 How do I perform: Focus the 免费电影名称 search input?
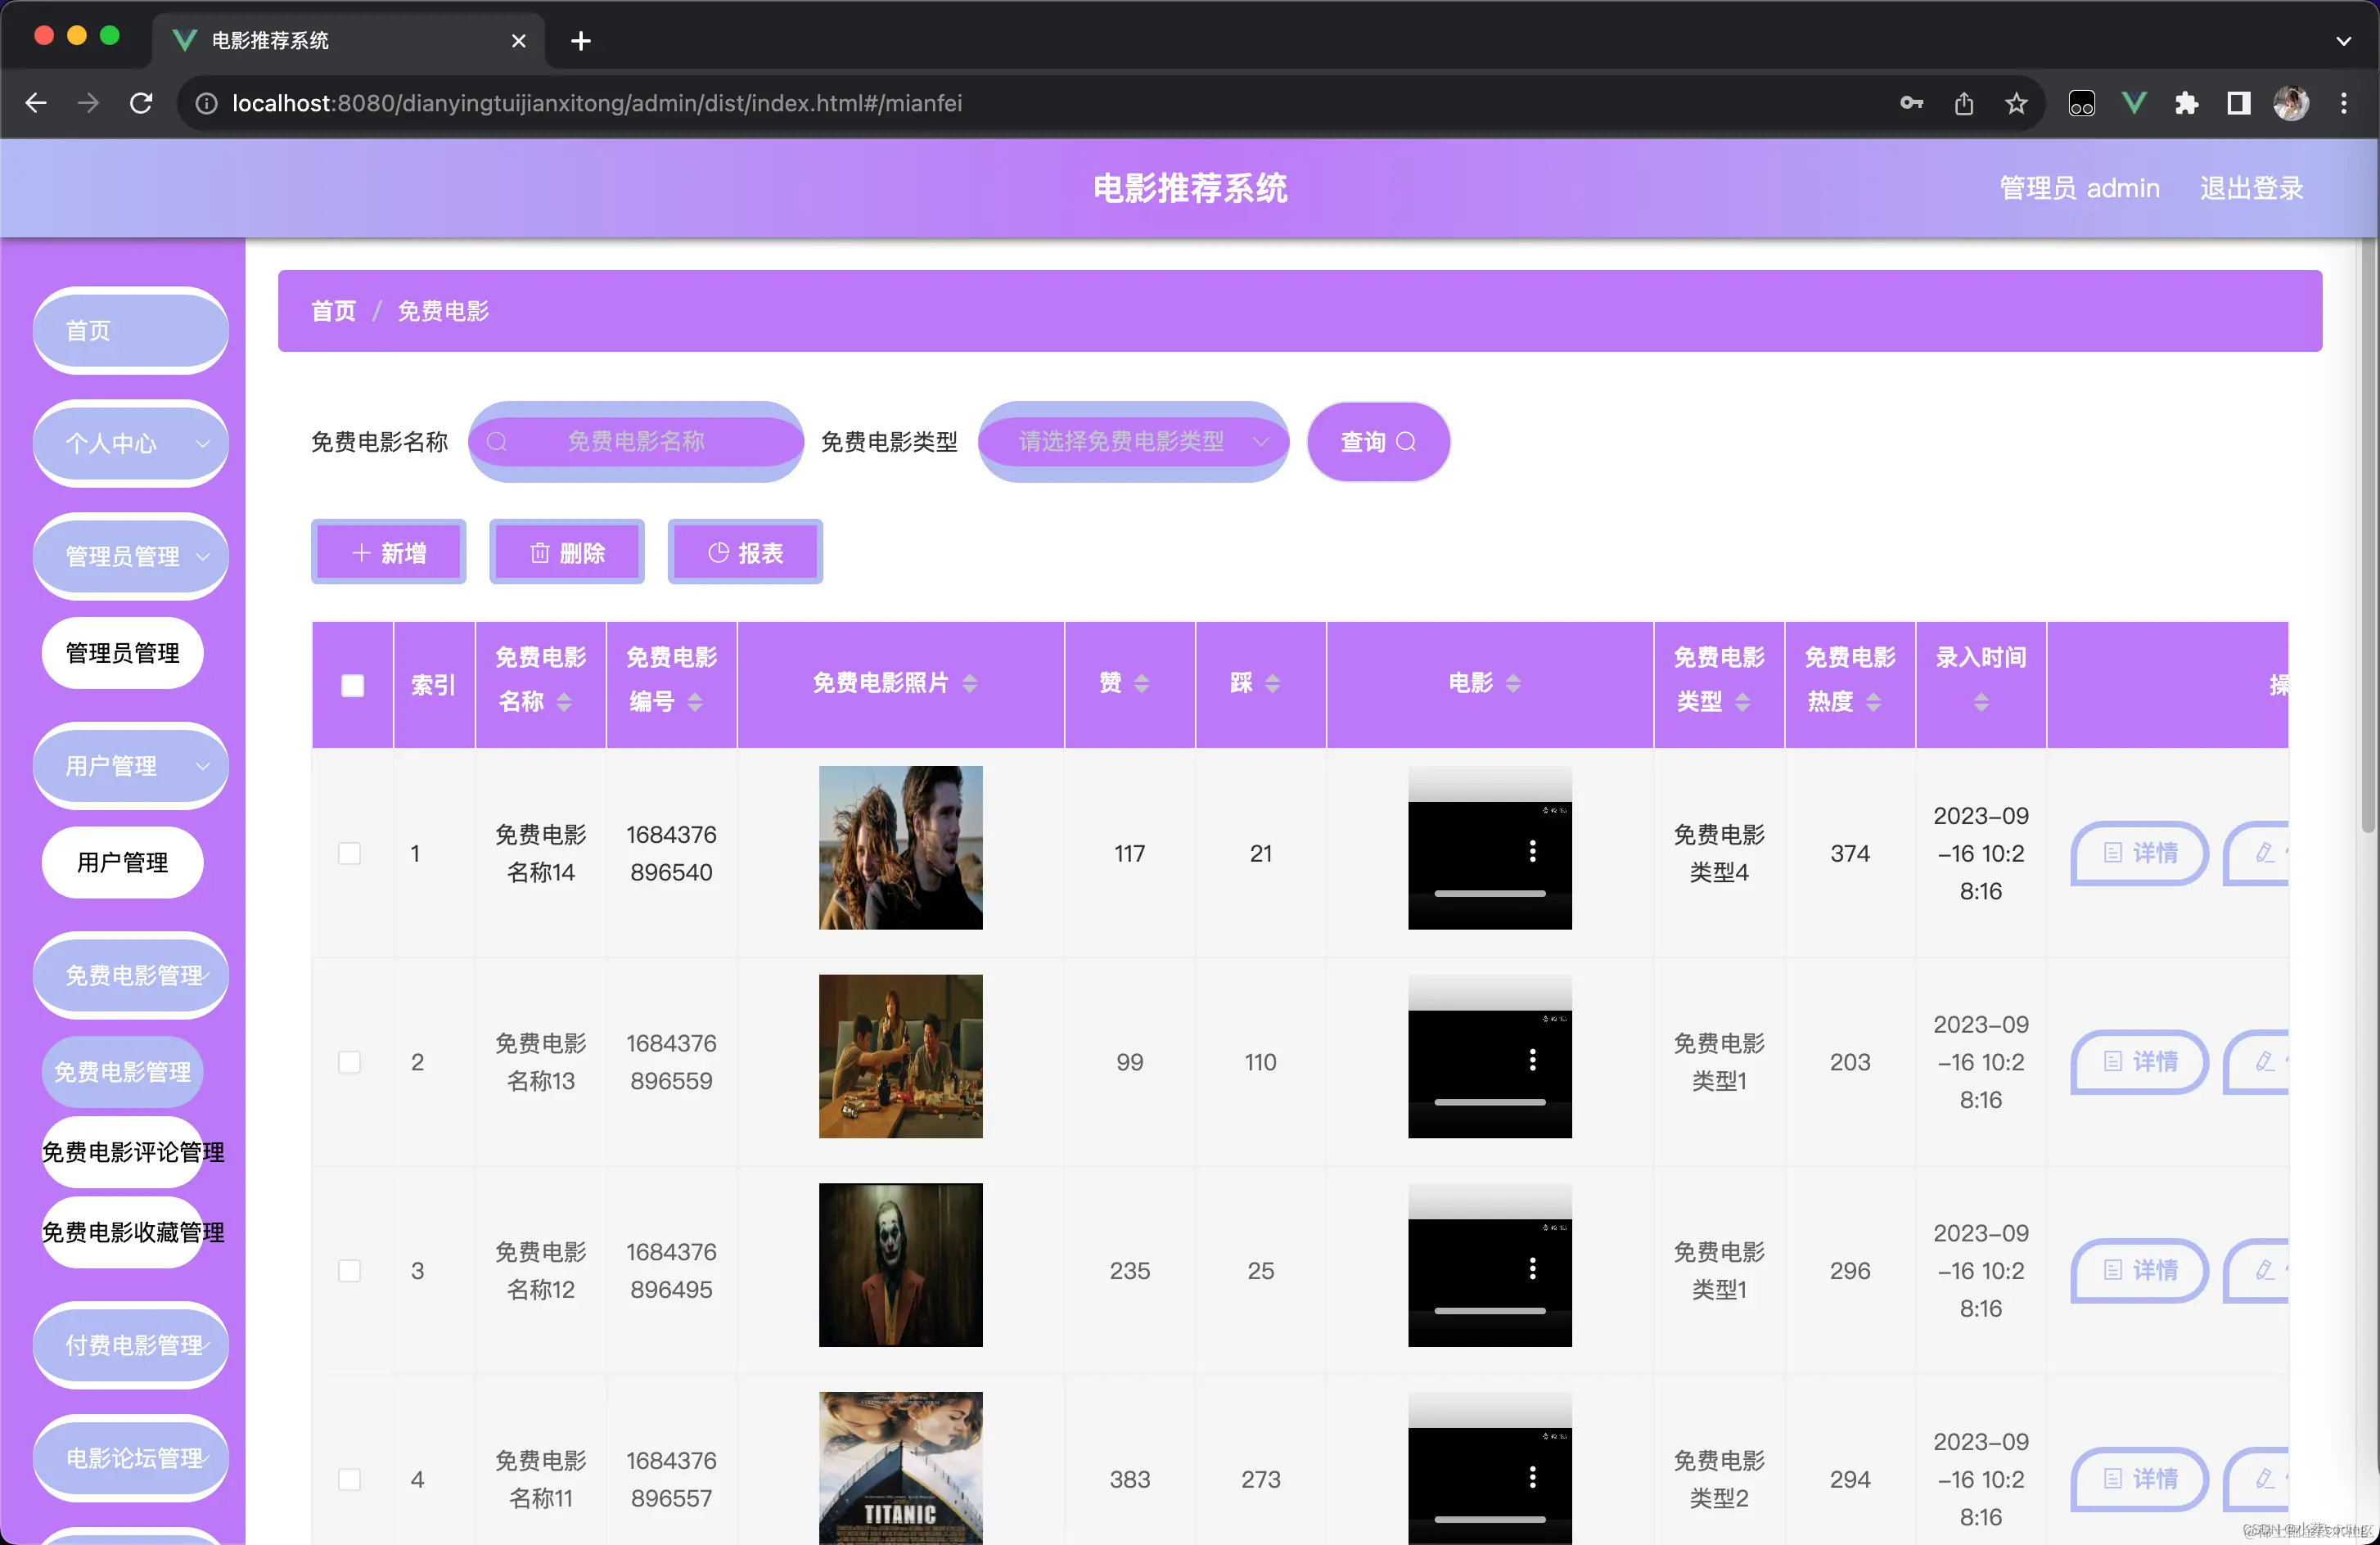(x=636, y=441)
